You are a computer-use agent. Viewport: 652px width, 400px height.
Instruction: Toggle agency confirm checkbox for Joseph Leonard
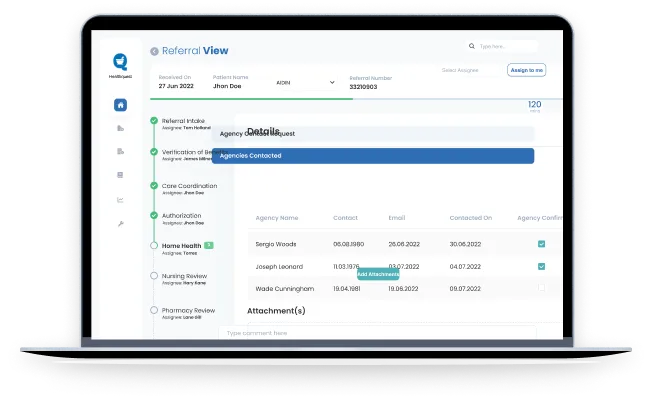point(541,266)
